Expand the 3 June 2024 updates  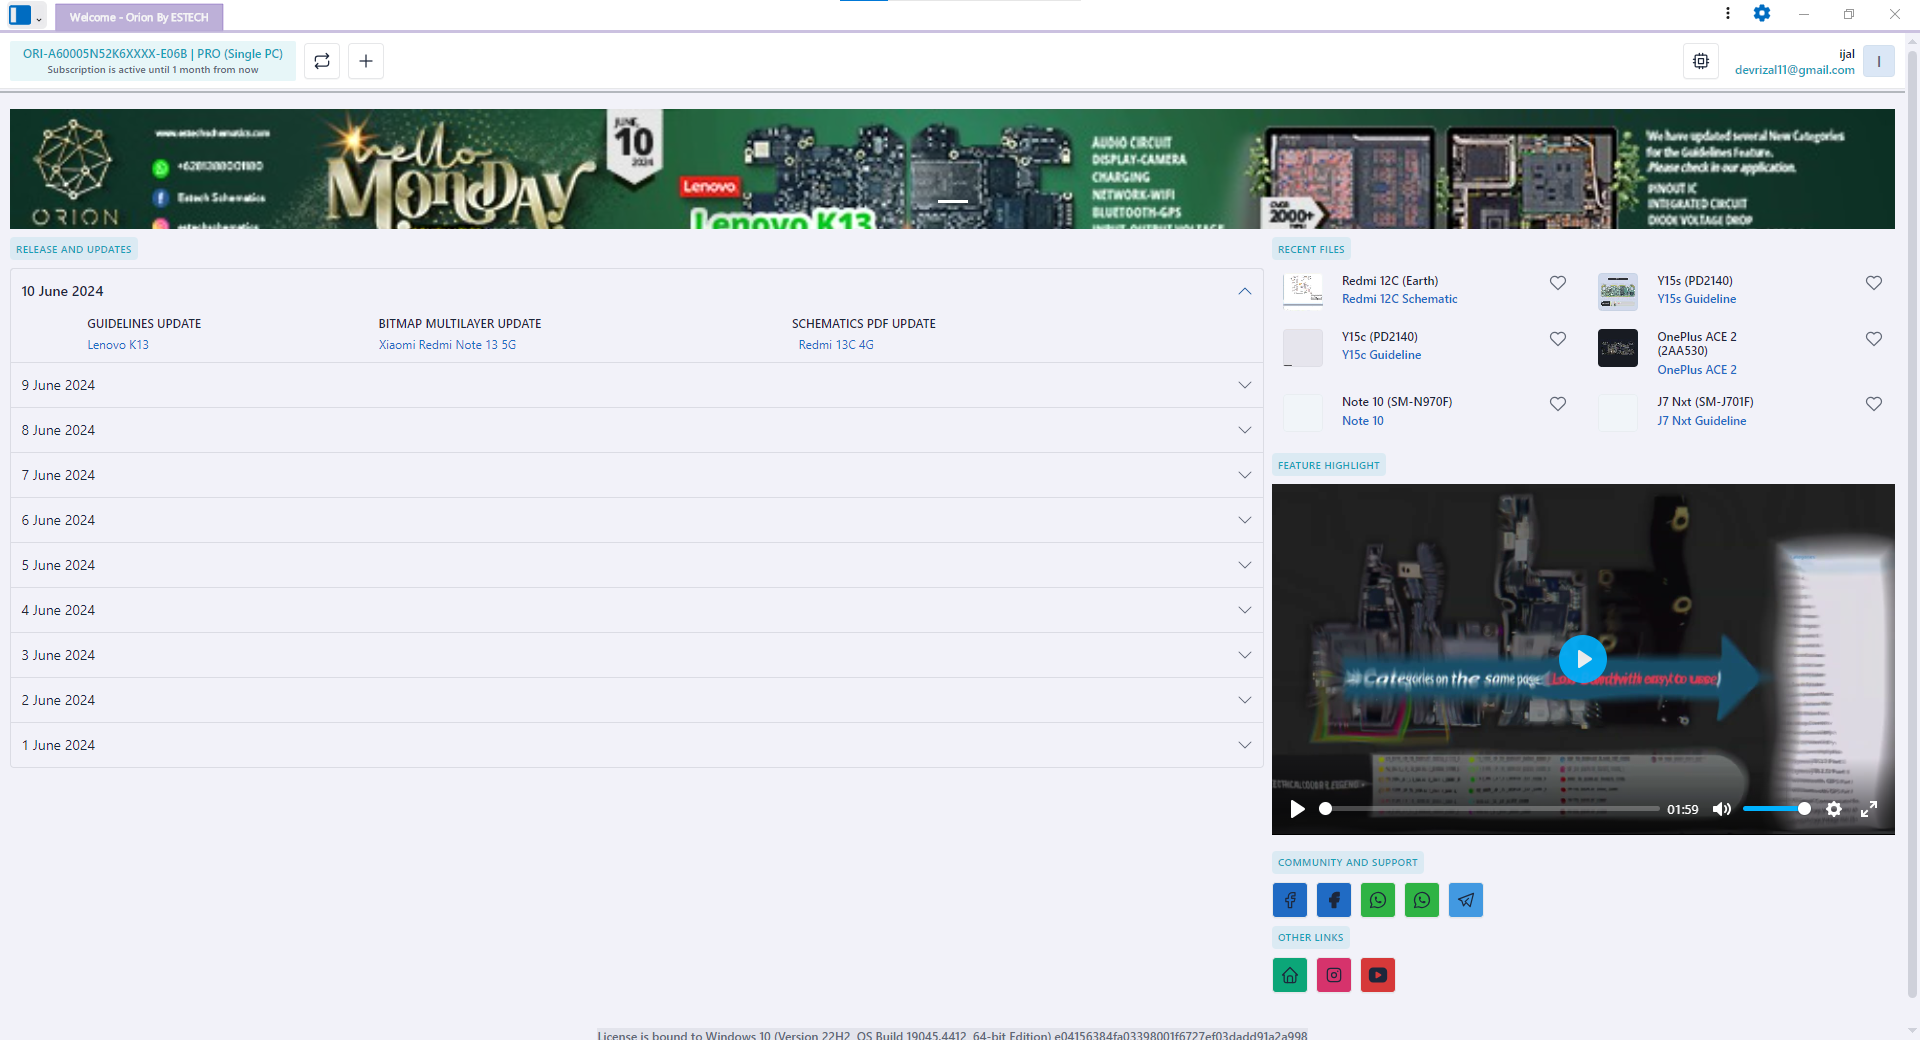(637, 655)
